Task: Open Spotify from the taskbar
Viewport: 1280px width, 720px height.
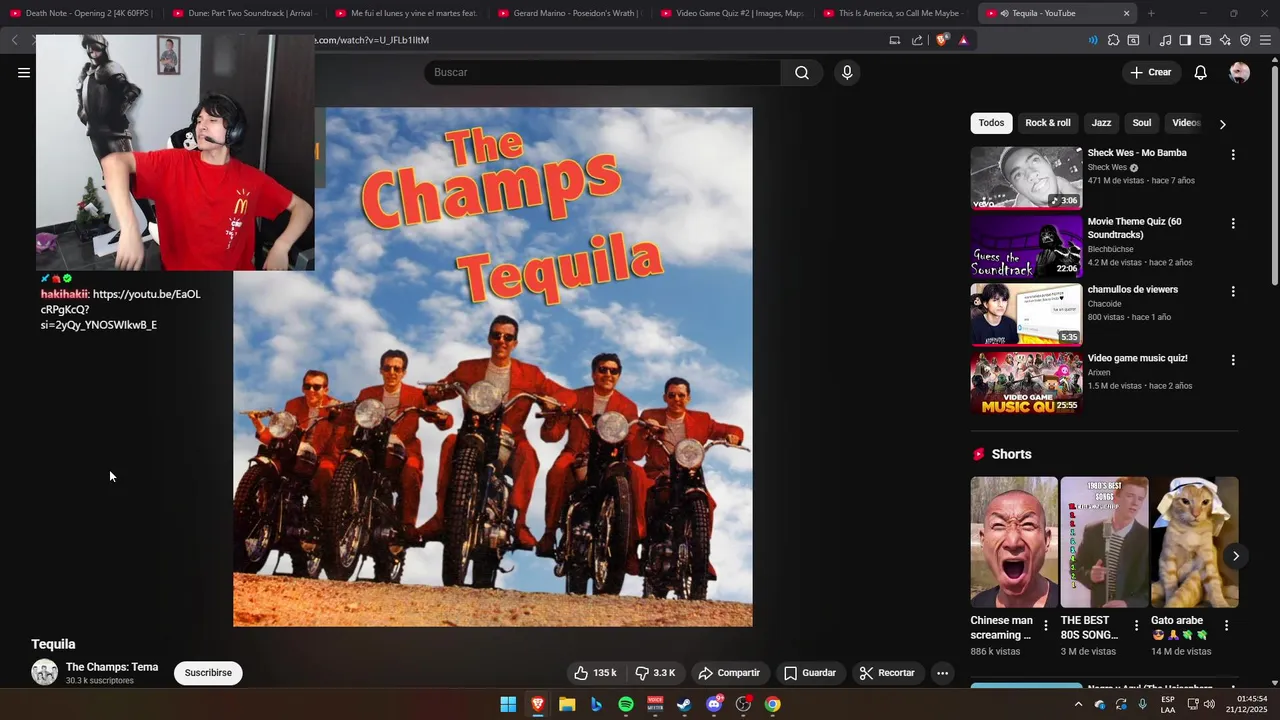Action: [626, 704]
